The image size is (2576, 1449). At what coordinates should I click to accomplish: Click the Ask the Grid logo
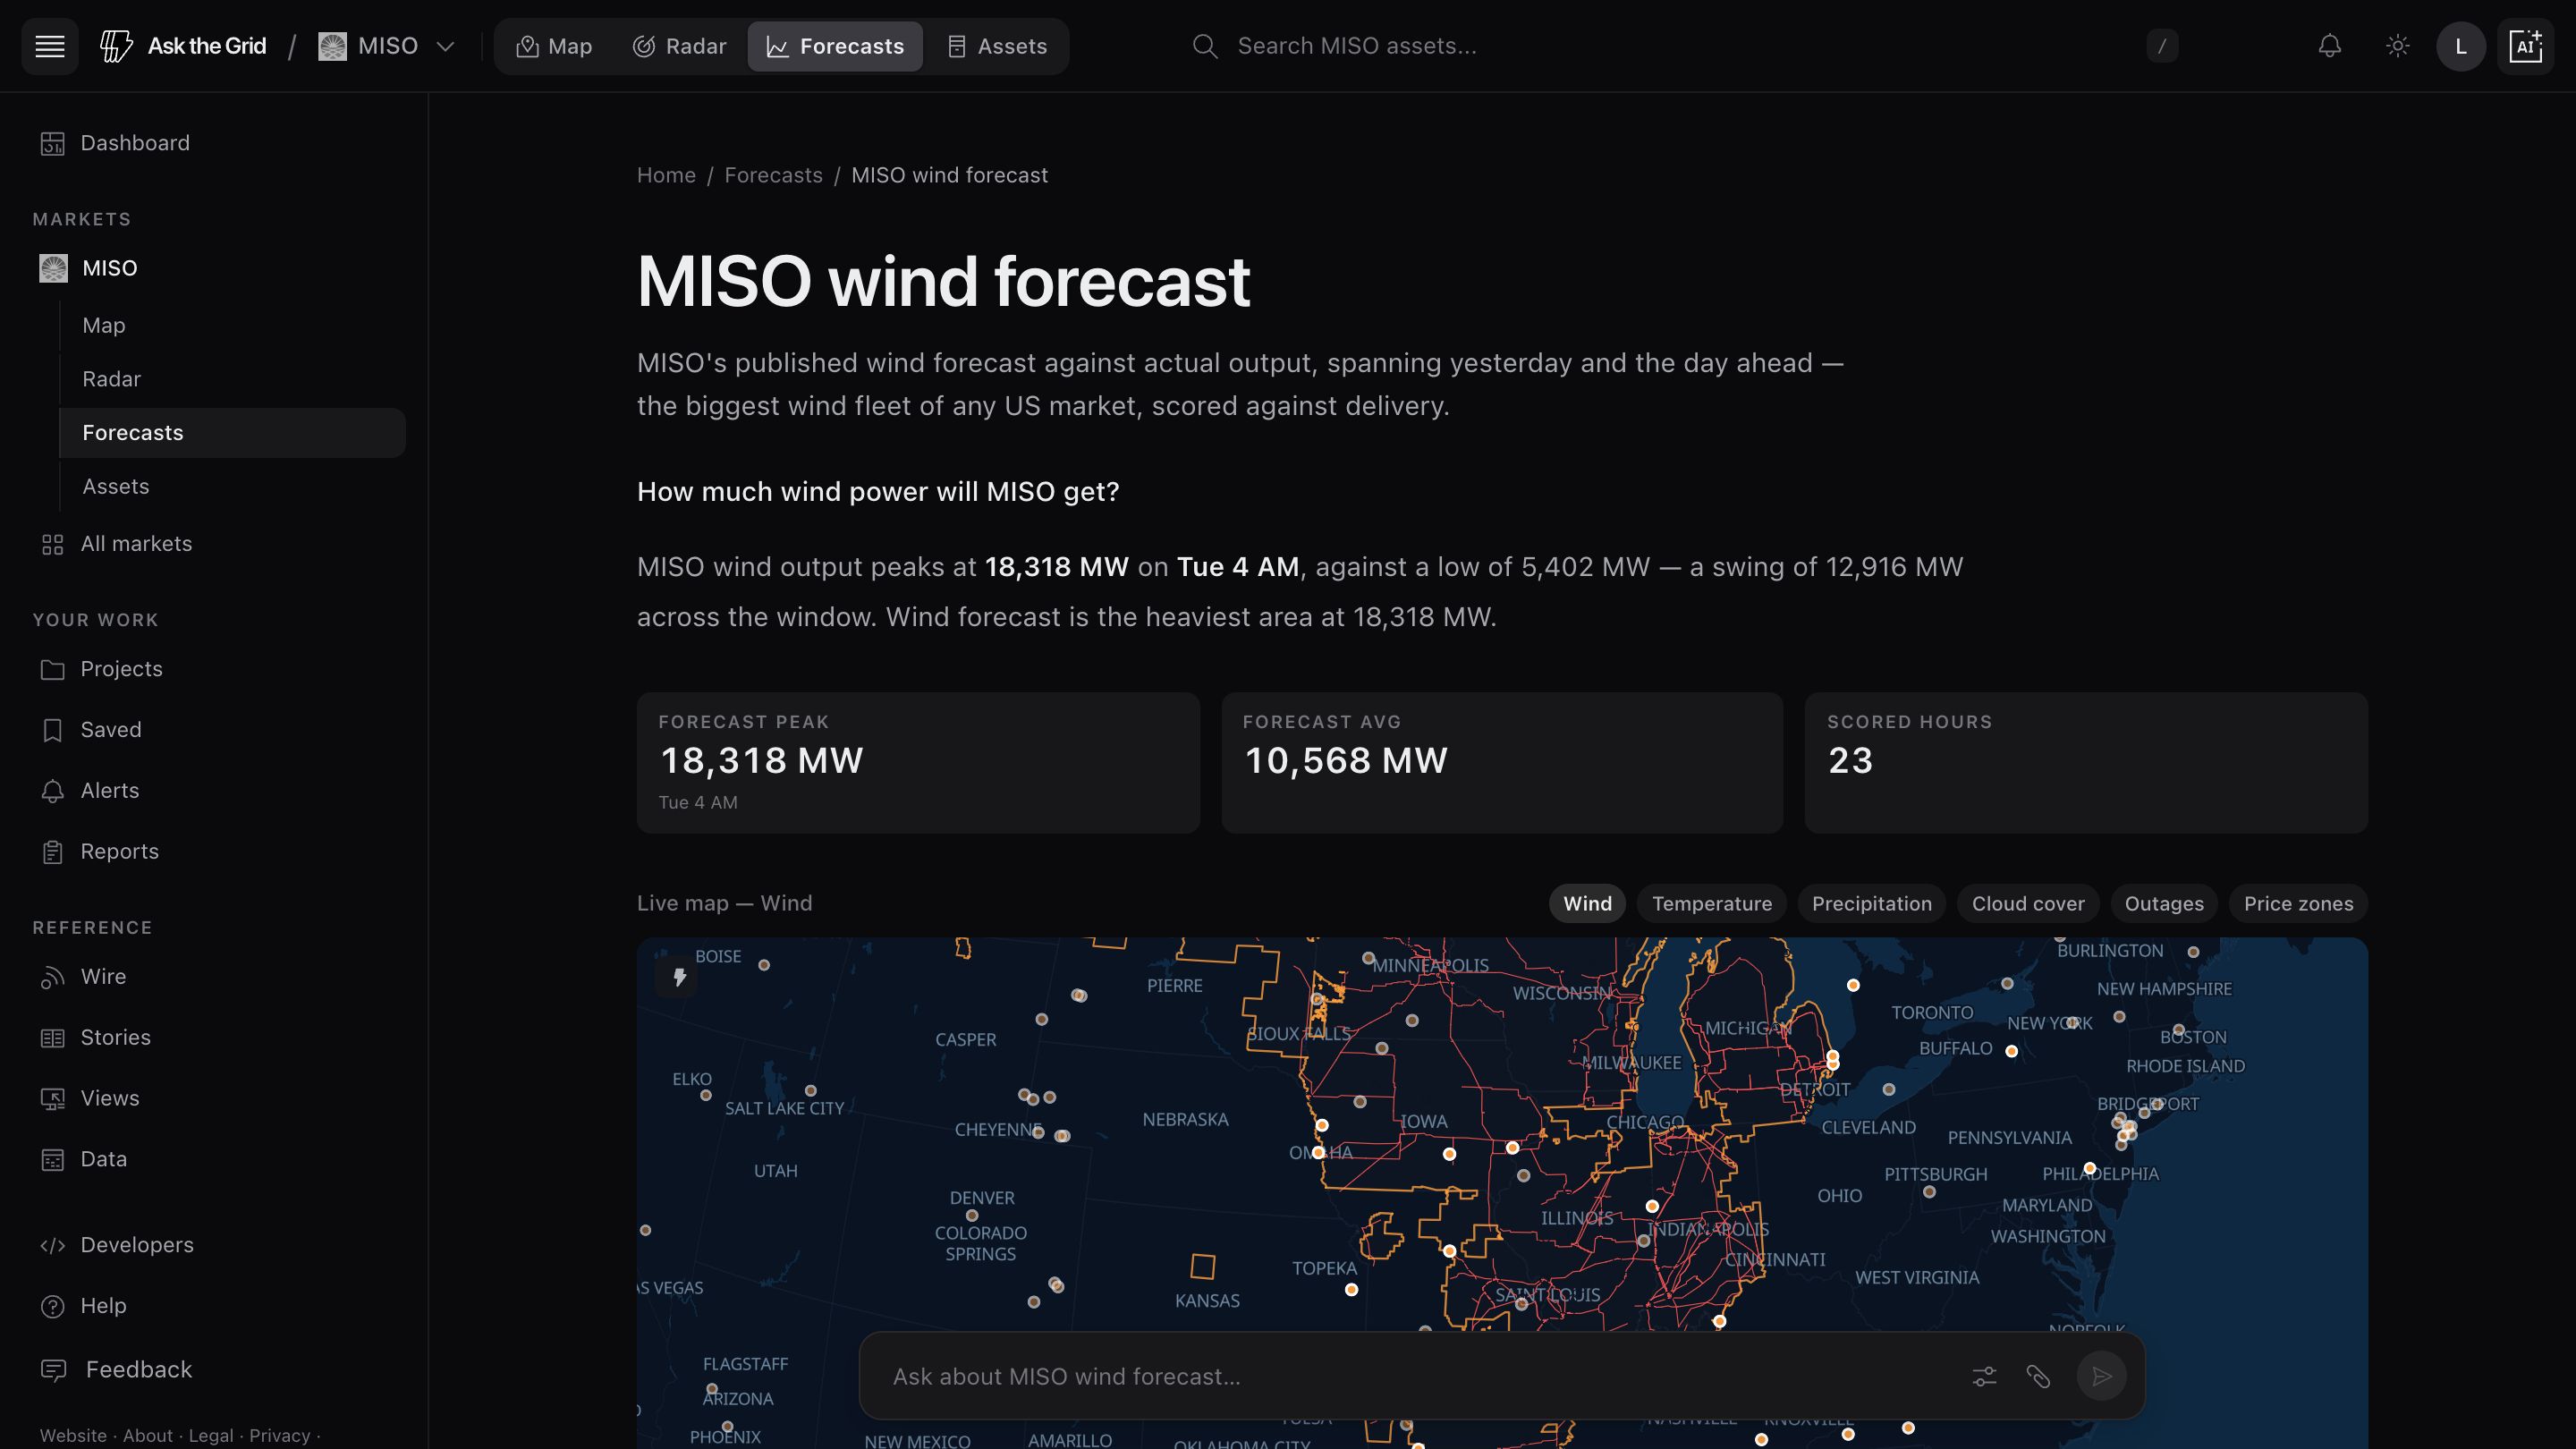point(183,46)
